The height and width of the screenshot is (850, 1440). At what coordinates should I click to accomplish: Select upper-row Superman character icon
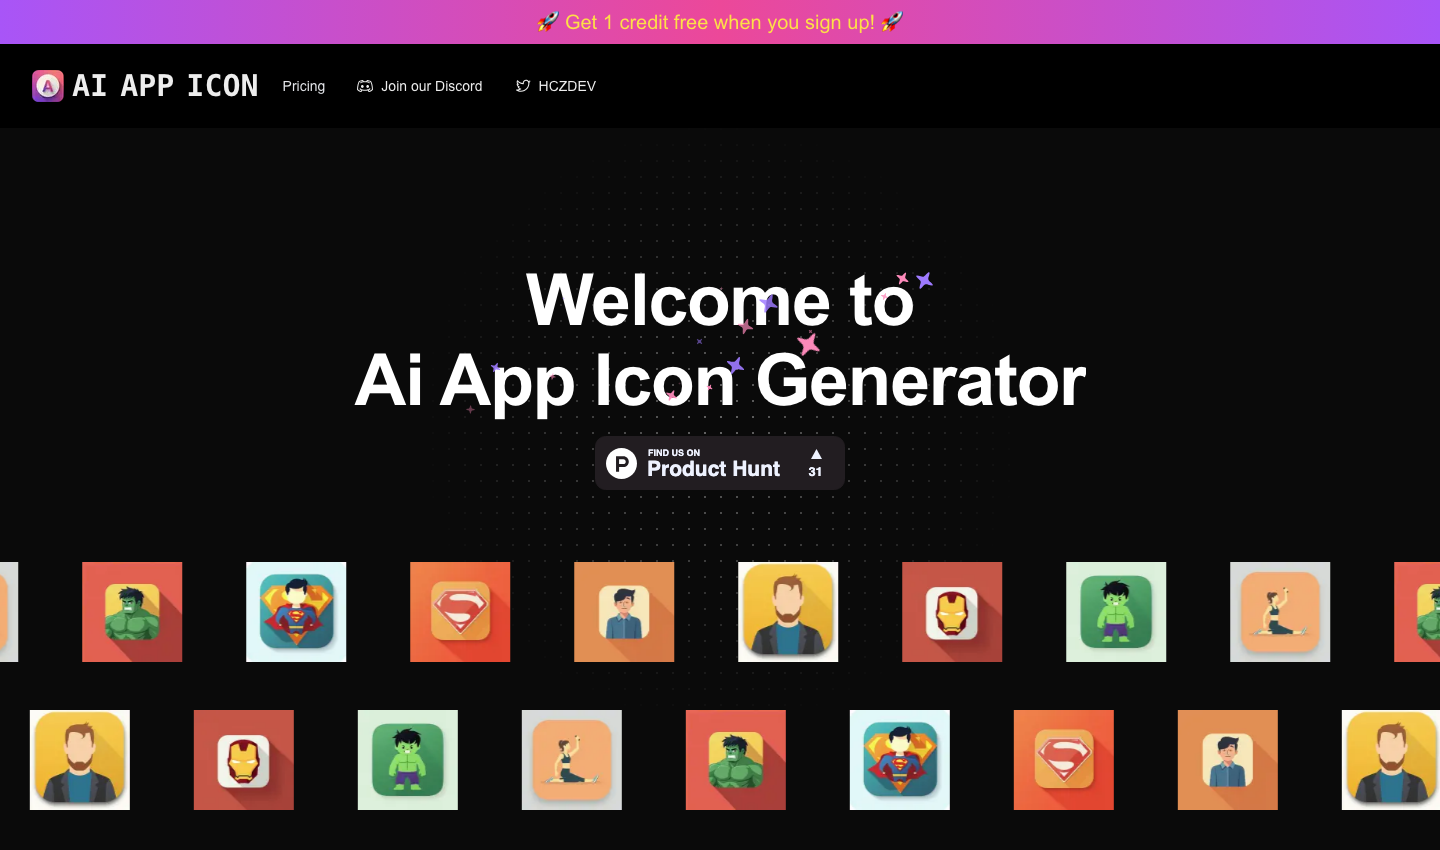pyautogui.click(x=296, y=612)
